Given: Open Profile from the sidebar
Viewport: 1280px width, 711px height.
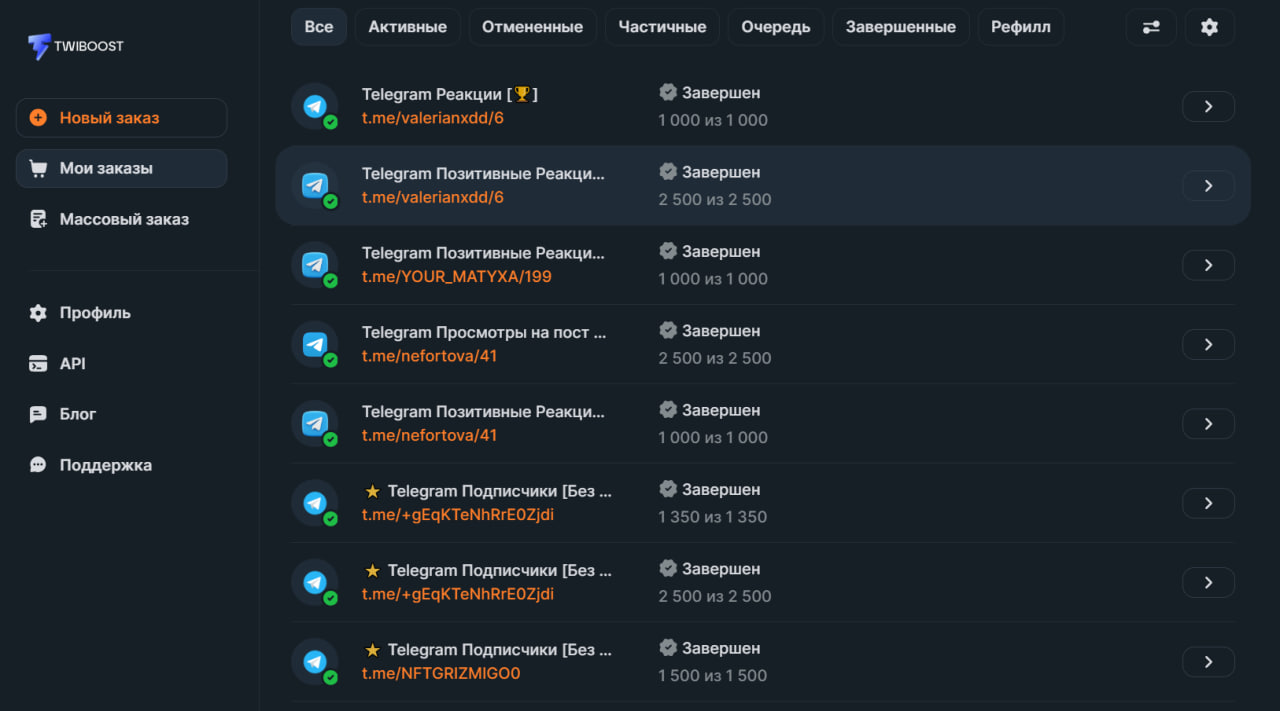Looking at the screenshot, I should pos(94,313).
